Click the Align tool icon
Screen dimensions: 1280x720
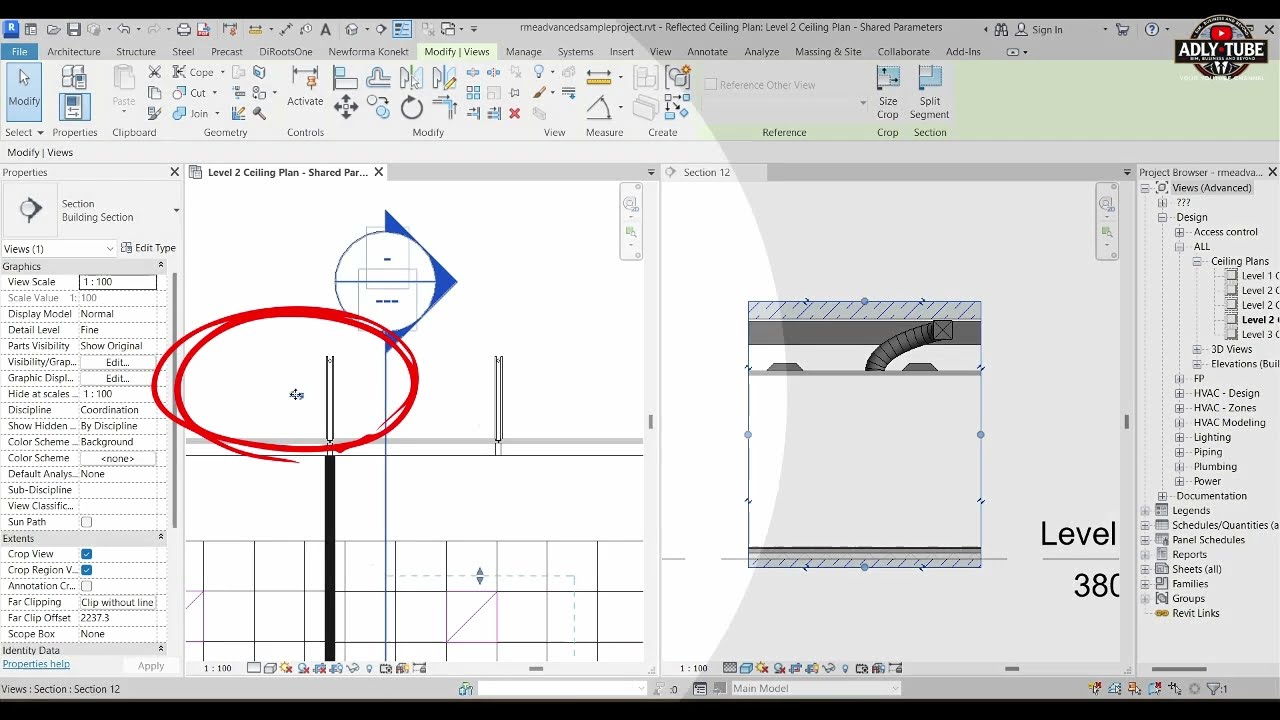point(345,77)
